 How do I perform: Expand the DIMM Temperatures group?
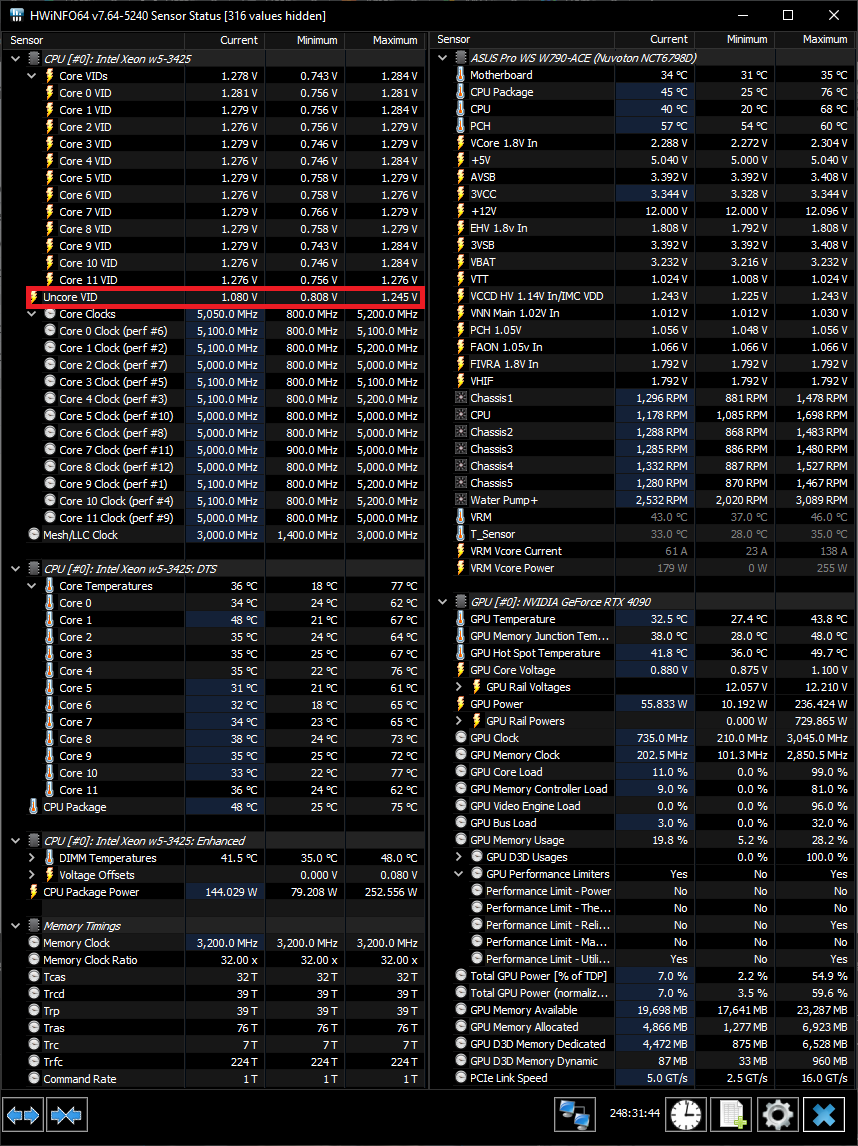coord(33,858)
